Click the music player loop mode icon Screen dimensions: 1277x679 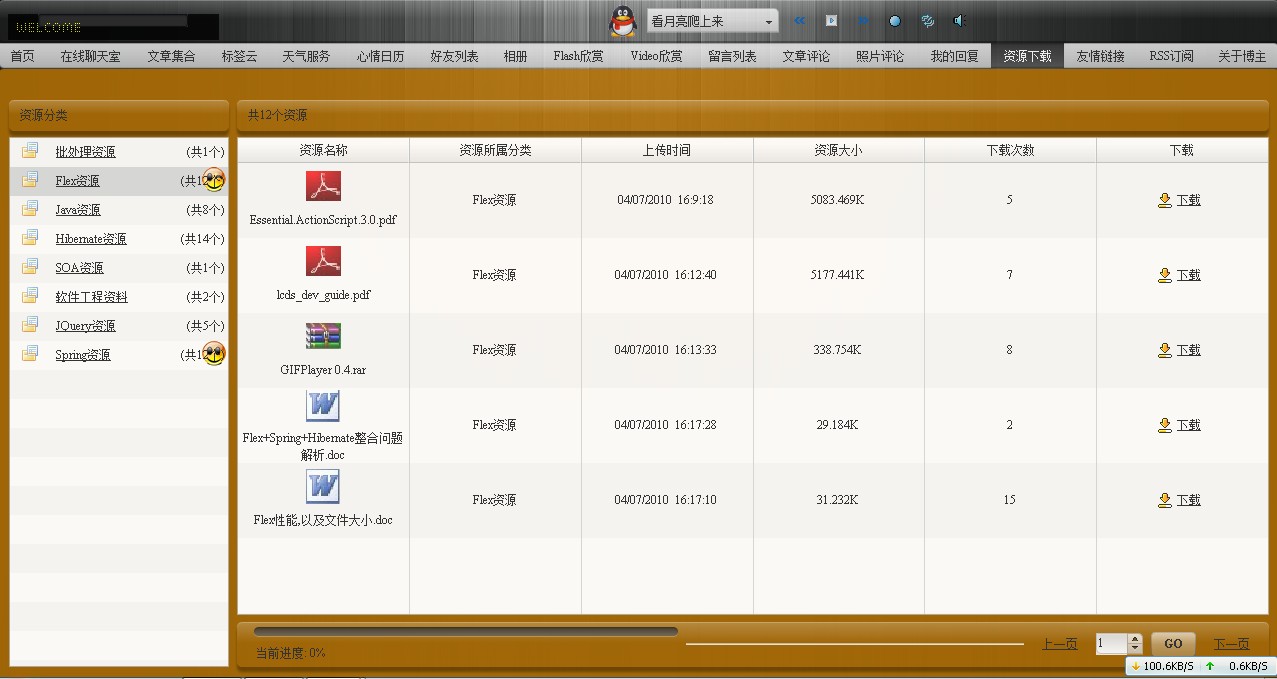tap(927, 21)
